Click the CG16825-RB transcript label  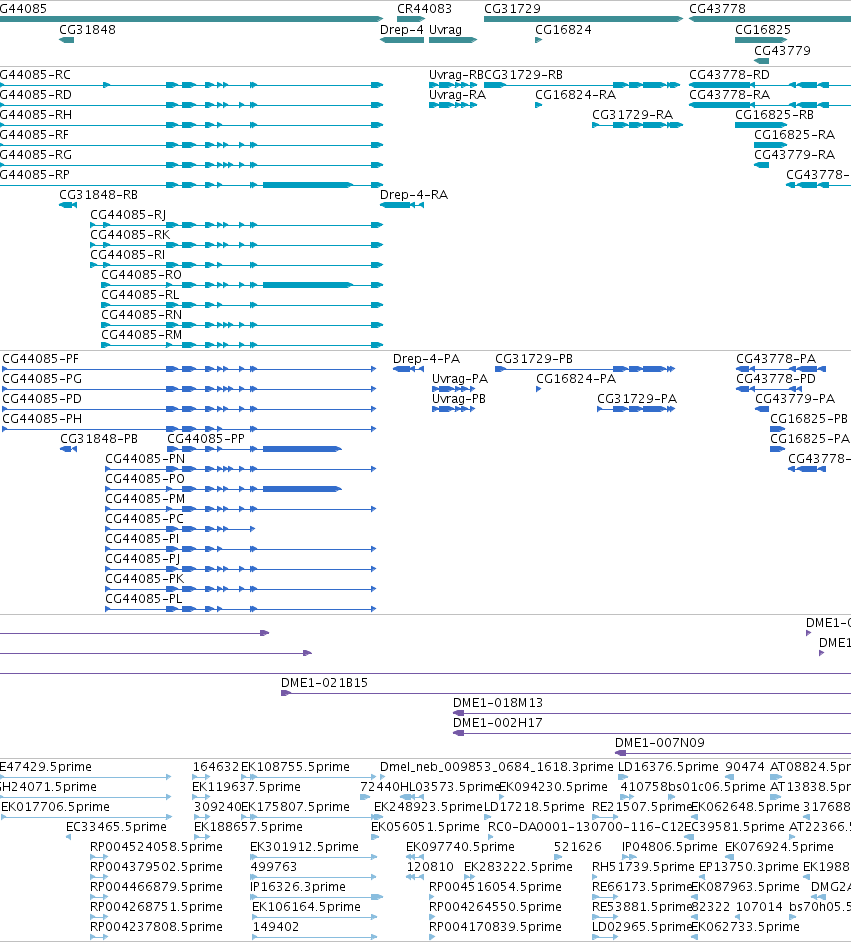coord(774,114)
